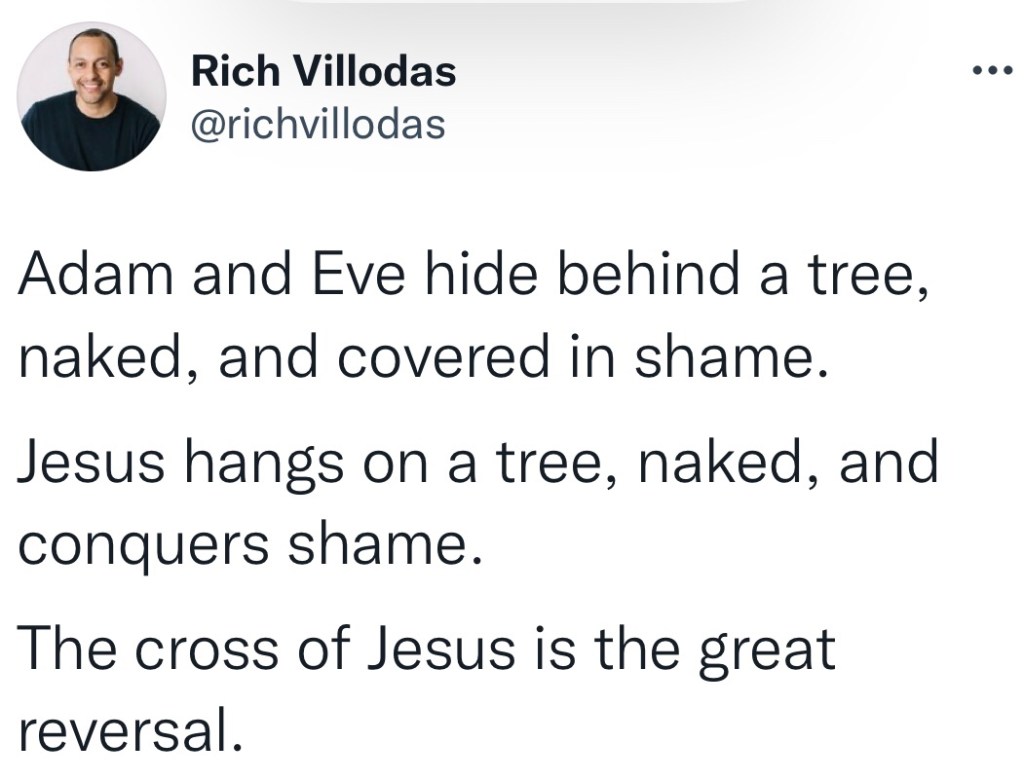Click the word 'Adam' in the tweet
Image resolution: width=1024 pixels, height=780 pixels.
[x=94, y=277]
